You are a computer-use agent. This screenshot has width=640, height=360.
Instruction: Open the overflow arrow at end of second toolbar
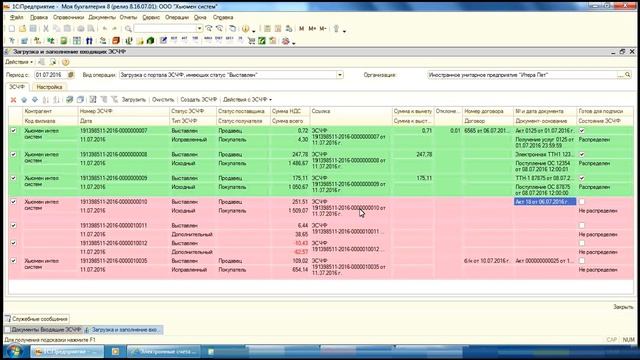[293, 42]
